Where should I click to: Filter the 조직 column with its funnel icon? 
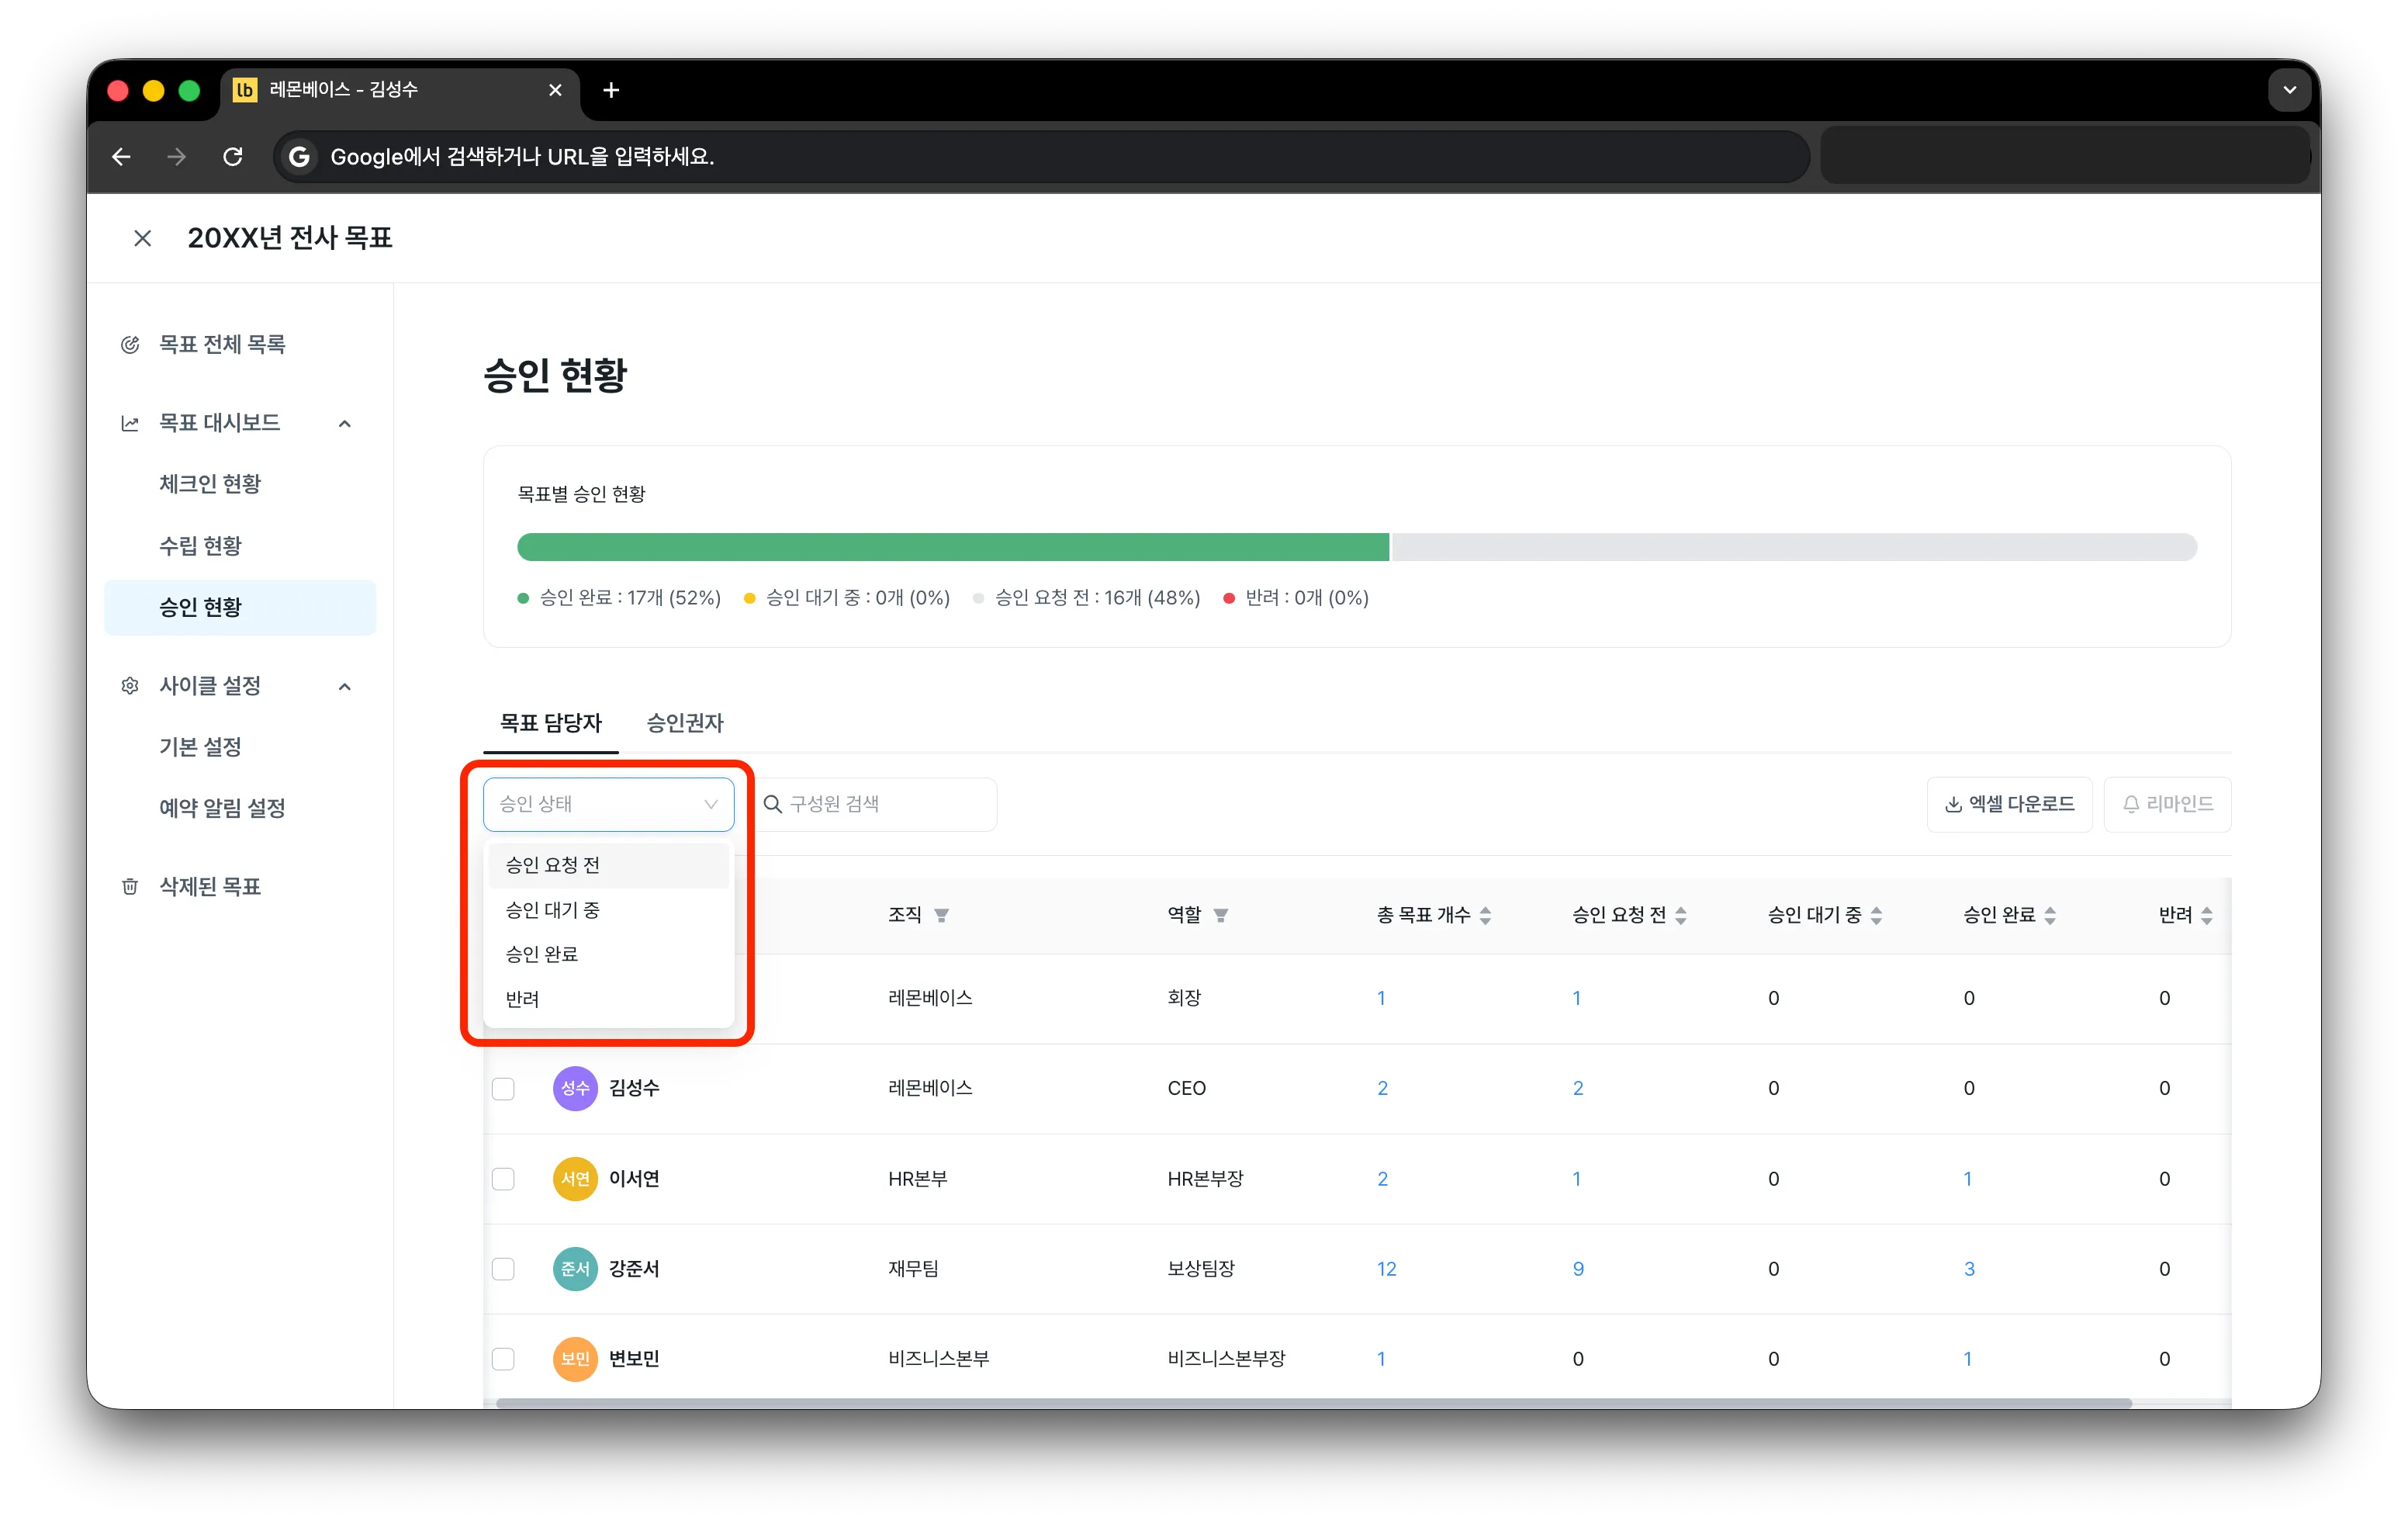coord(941,915)
